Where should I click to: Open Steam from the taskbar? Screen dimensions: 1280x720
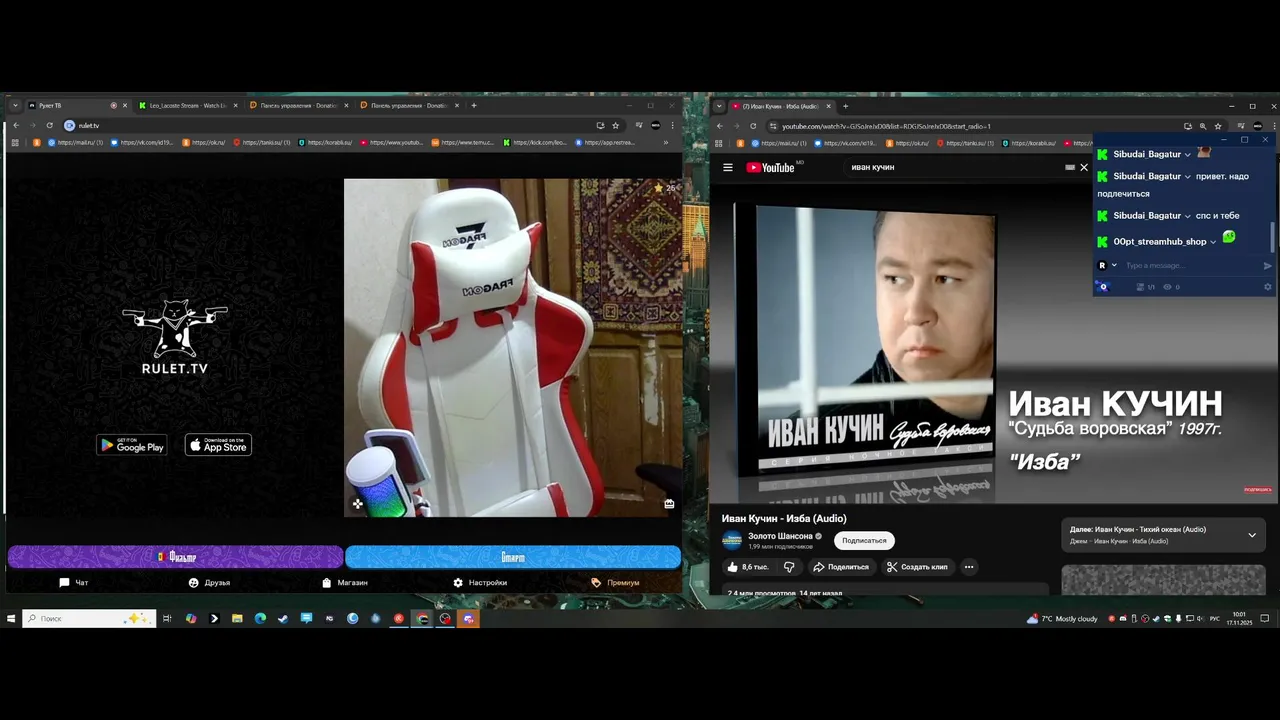[283, 619]
